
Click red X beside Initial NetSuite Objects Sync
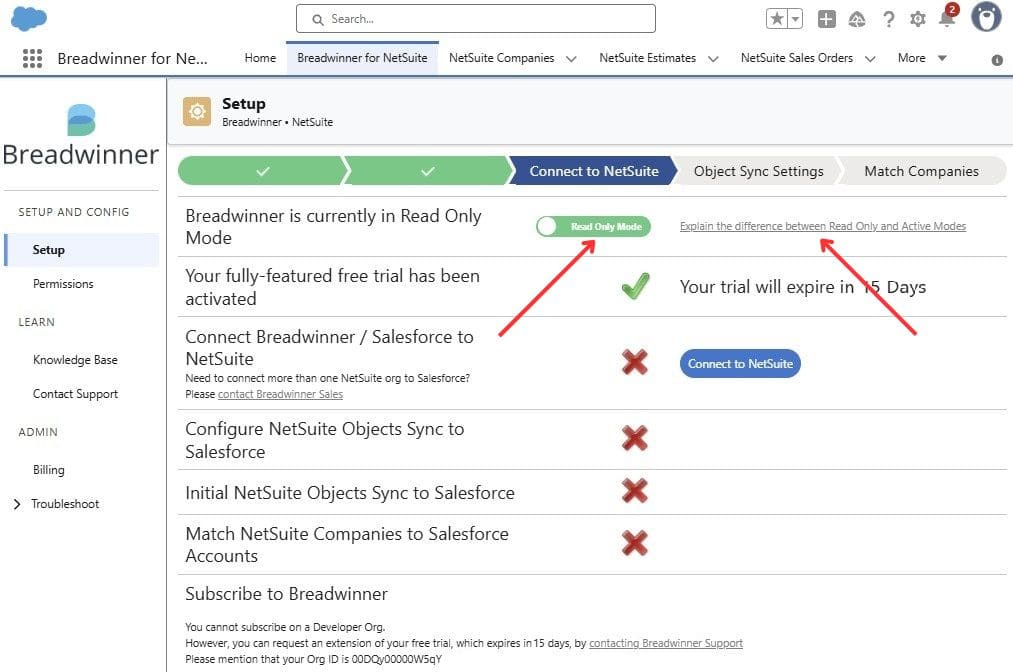click(634, 491)
